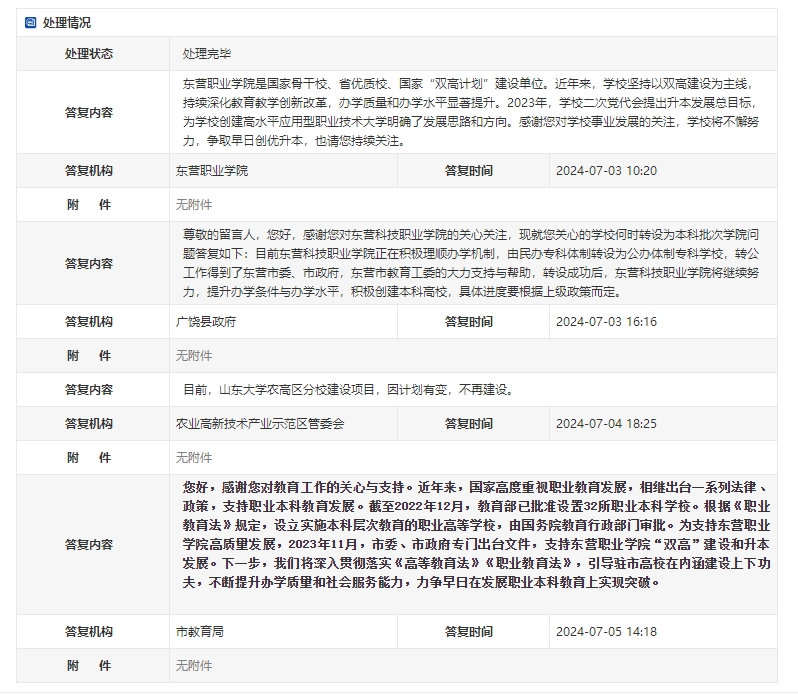This screenshot has width=798, height=694.
Task: Click the 答复内容 label beside the 山东大学 reply
Action: pyautogui.click(x=89, y=390)
